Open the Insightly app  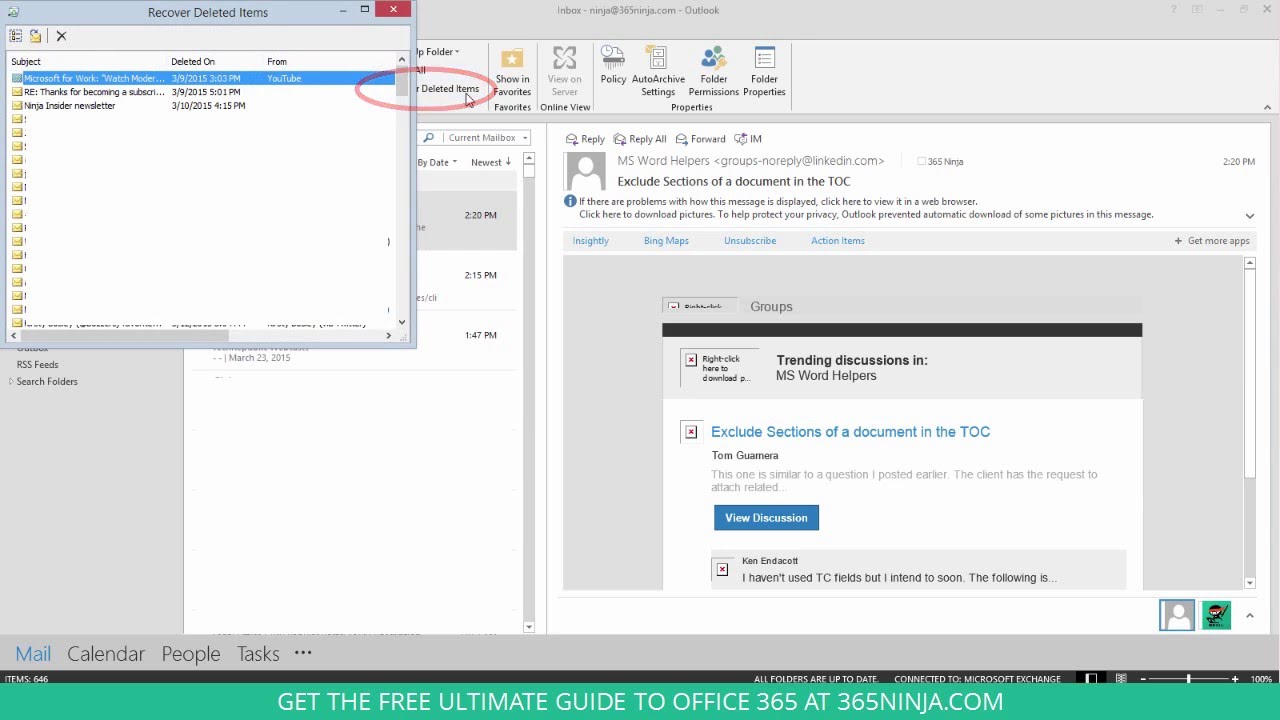(x=590, y=241)
